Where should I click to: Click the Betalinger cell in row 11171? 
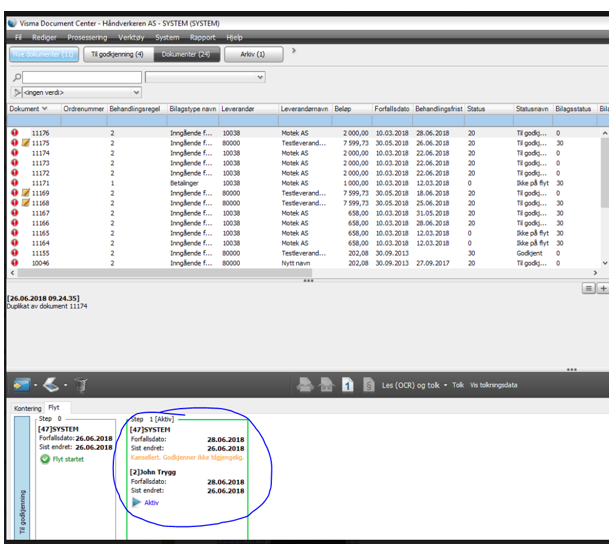tap(184, 183)
